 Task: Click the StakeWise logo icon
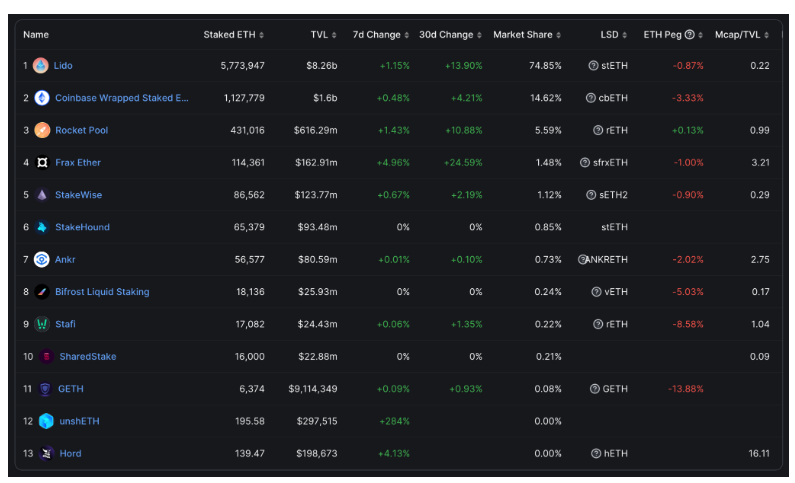tap(42, 195)
